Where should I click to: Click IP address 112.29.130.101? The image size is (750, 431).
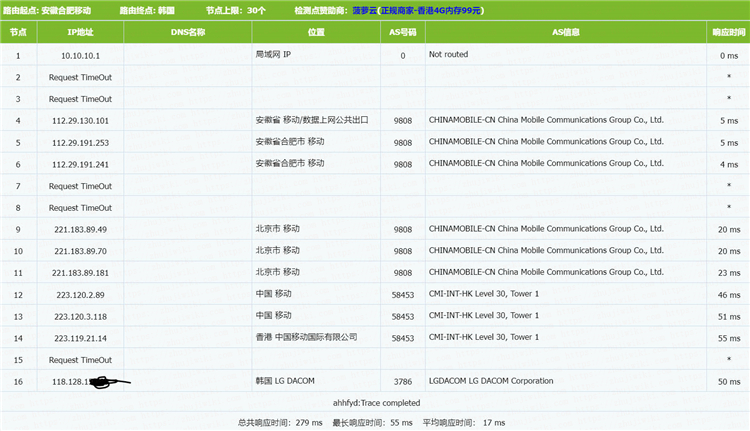(x=80, y=120)
